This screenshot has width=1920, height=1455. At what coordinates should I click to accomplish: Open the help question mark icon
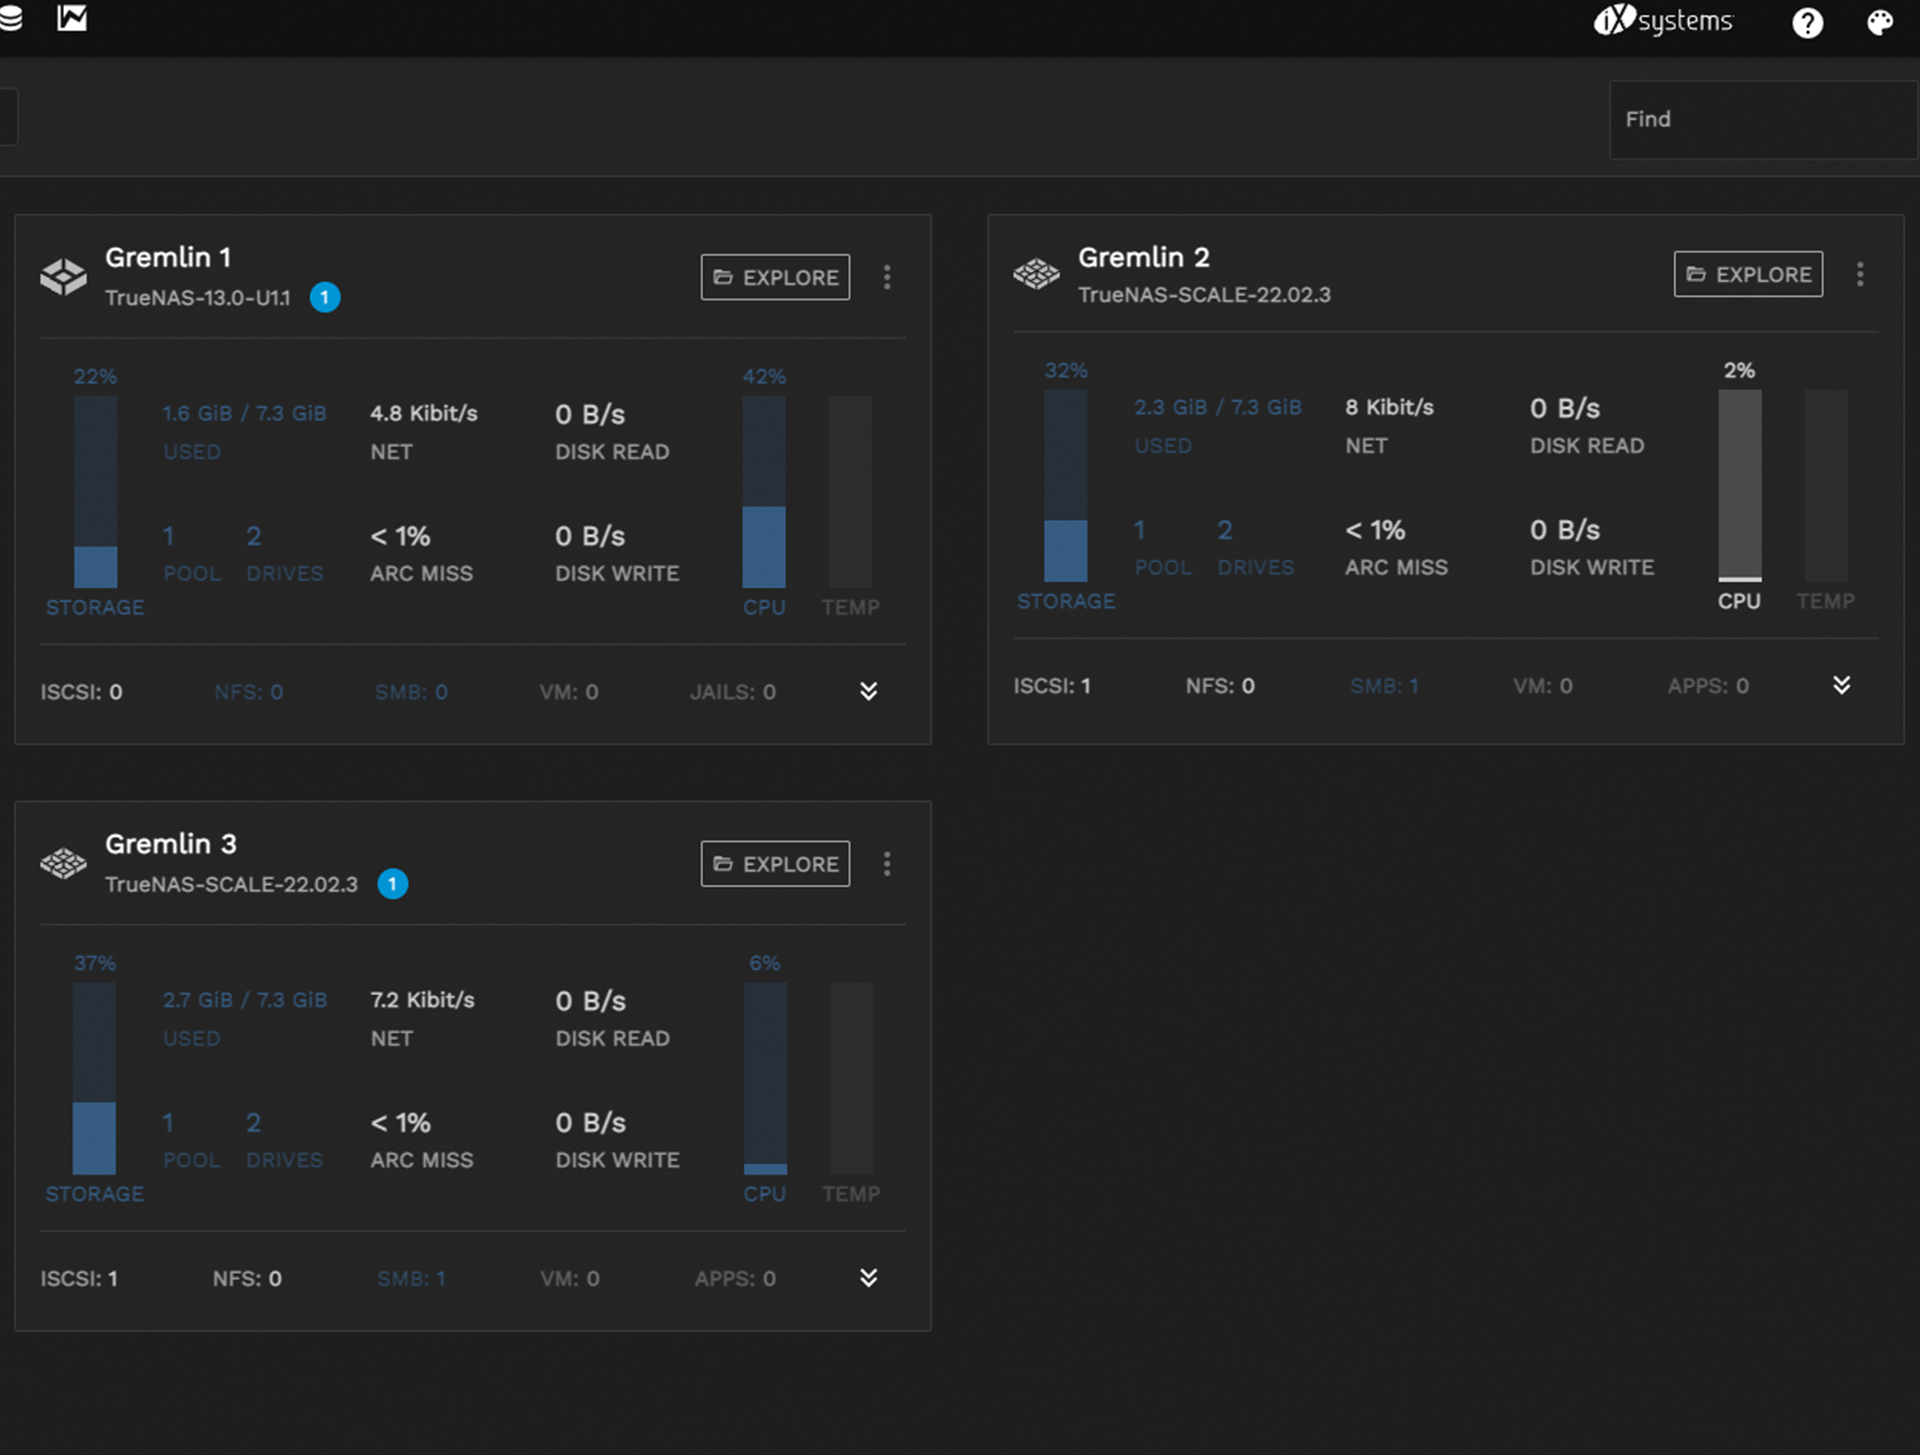coord(1807,23)
